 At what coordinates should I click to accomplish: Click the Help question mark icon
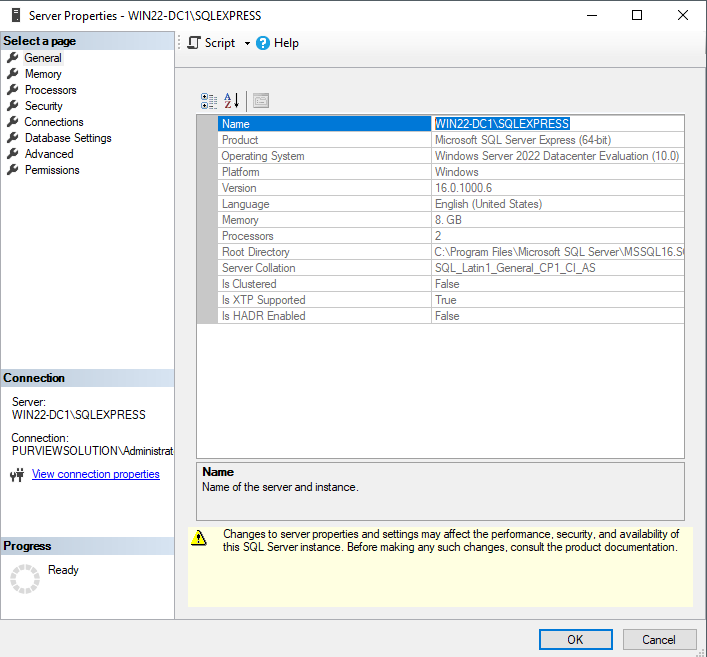click(x=263, y=43)
